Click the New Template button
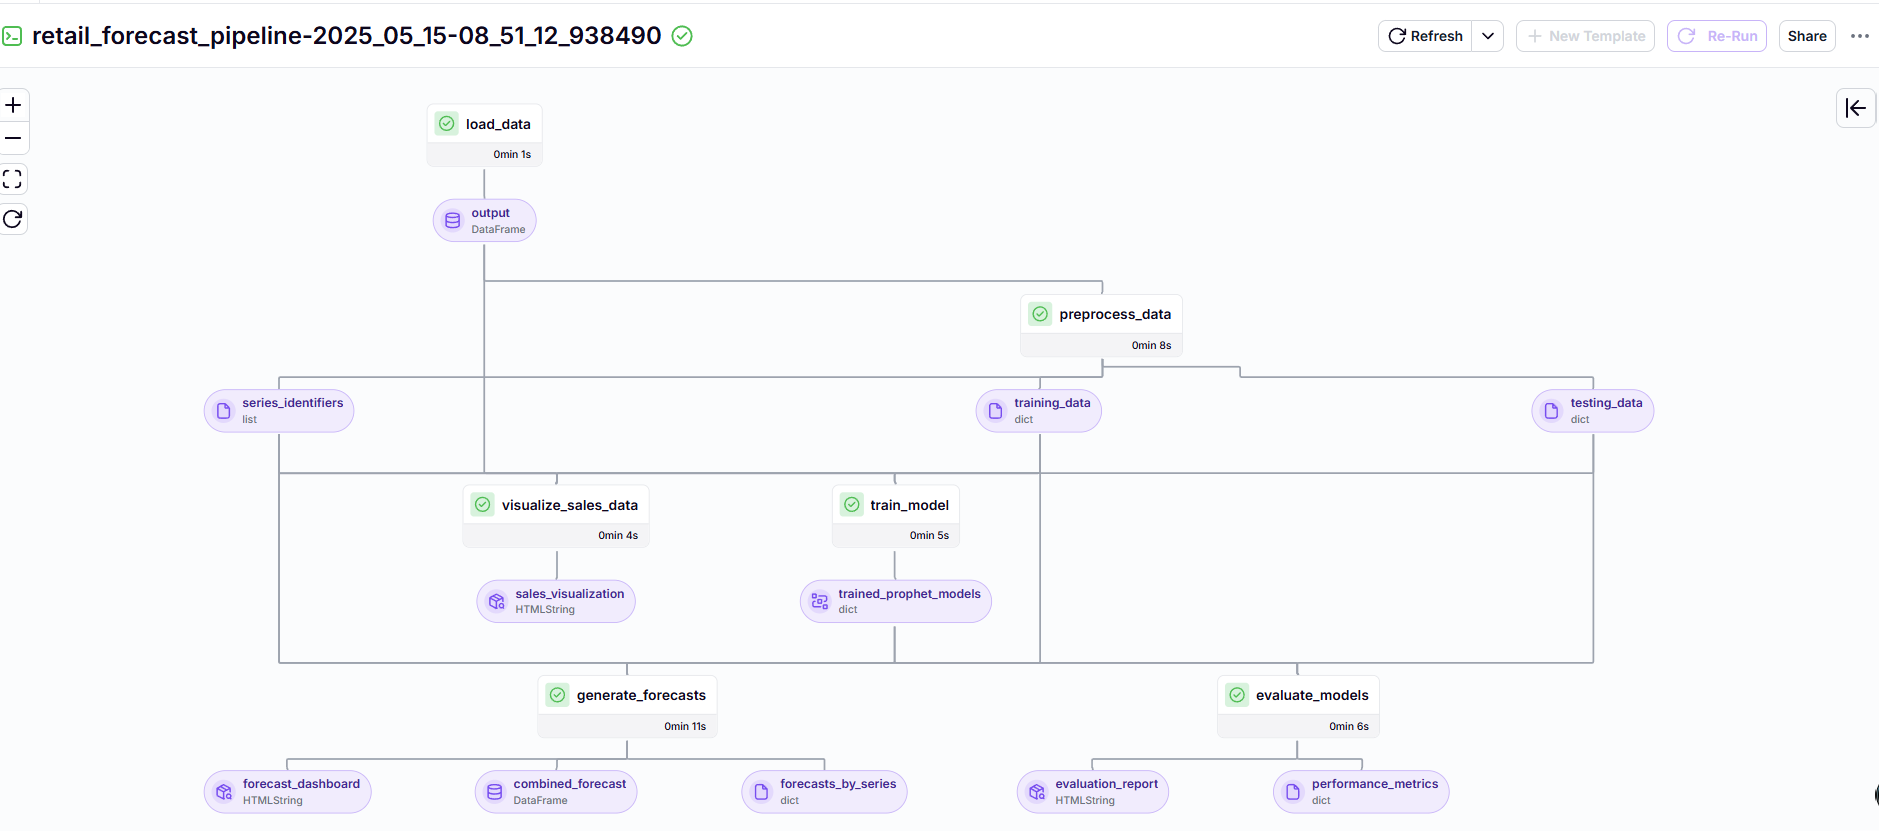1879x831 pixels. pyautogui.click(x=1585, y=36)
